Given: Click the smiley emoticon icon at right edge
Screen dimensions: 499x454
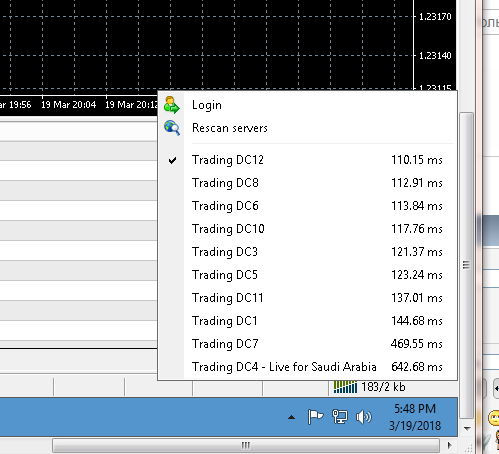Looking at the screenshot, I should point(494,418).
